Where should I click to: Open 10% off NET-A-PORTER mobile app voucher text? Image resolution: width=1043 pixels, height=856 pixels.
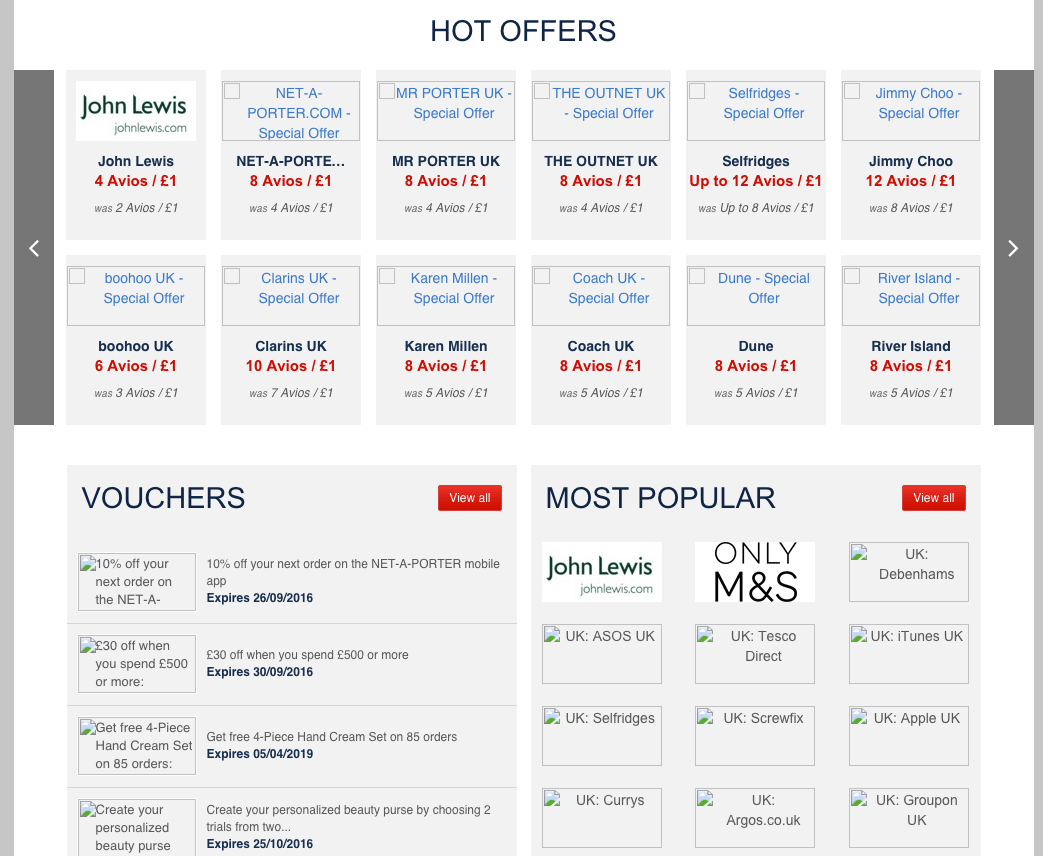353,572
